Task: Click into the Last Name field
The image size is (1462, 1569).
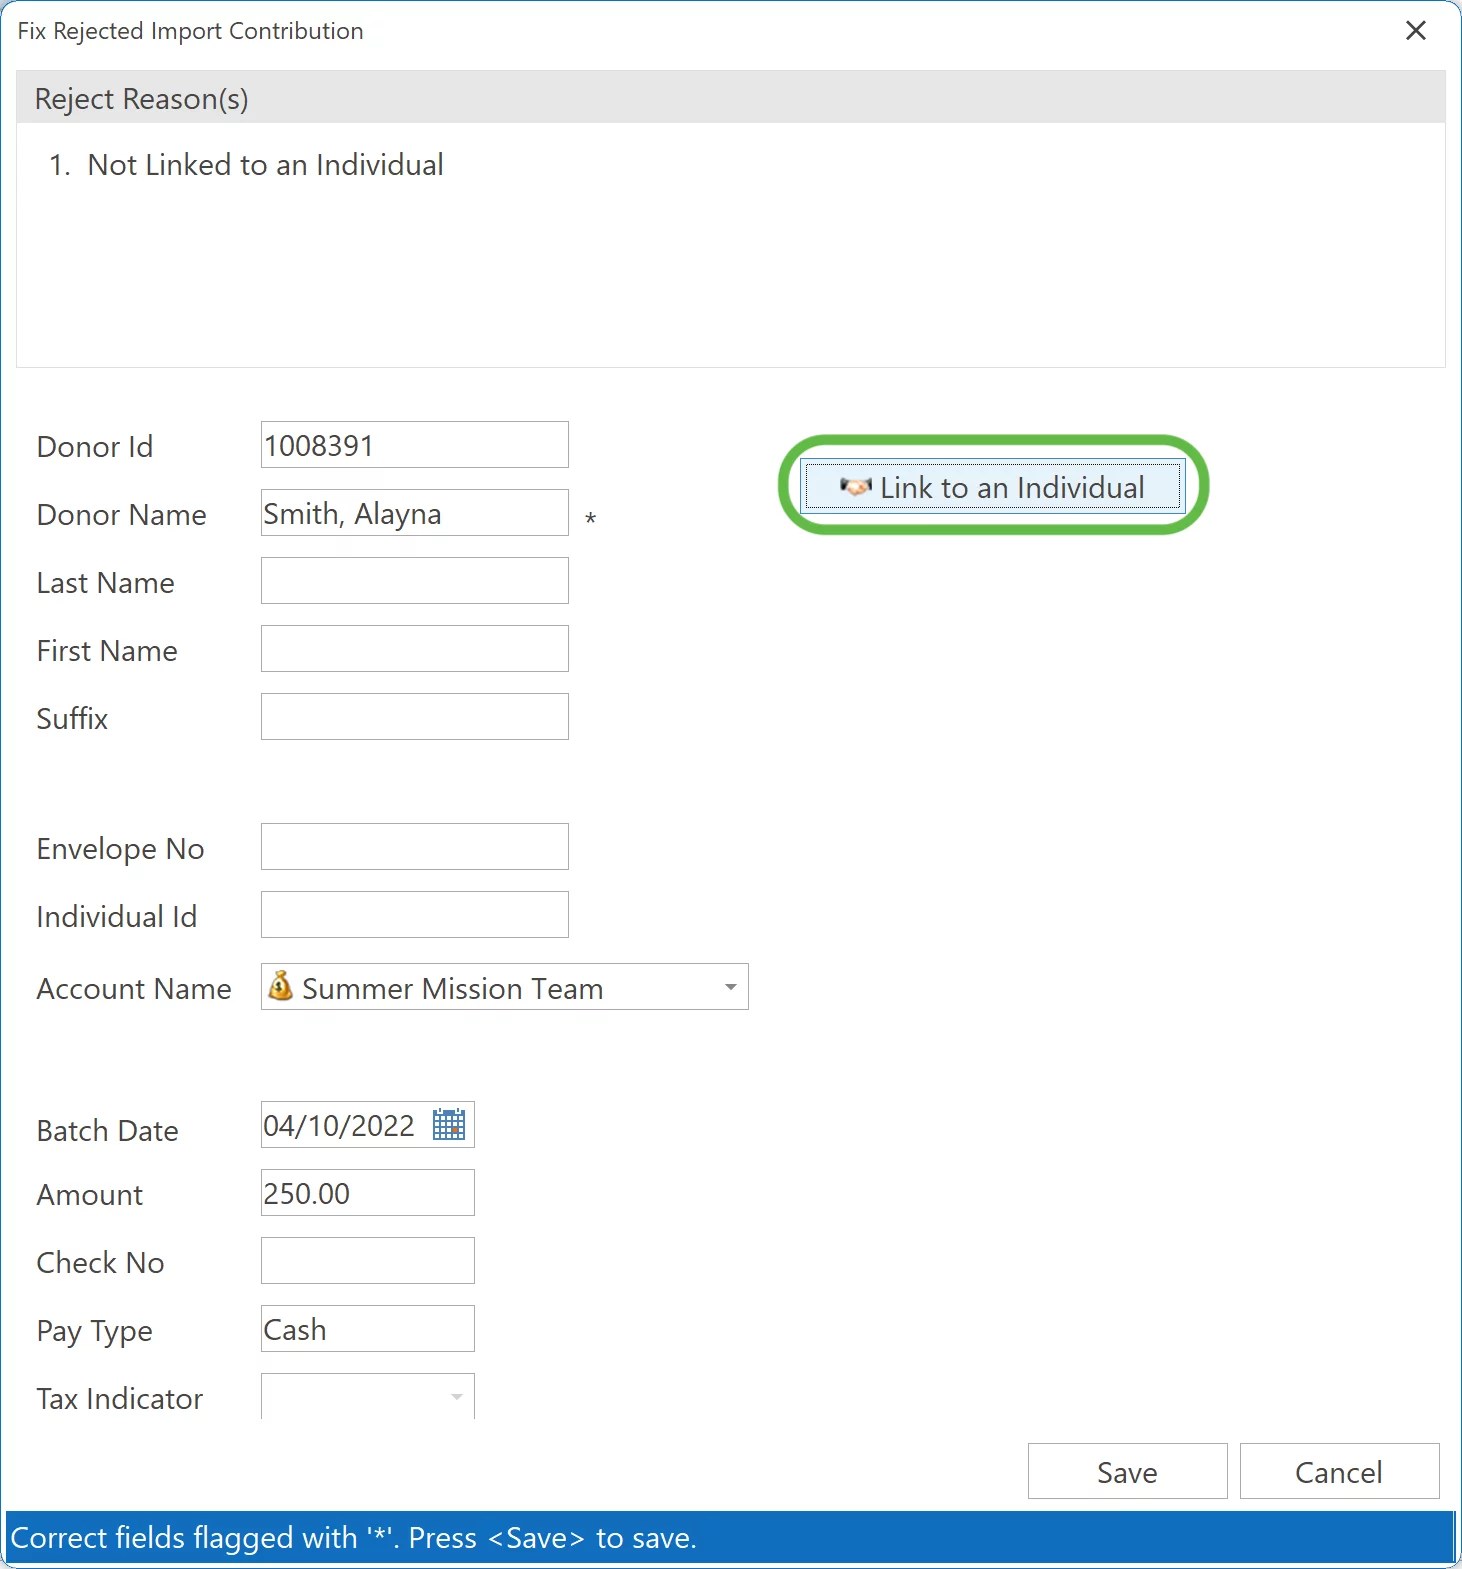Action: coord(415,581)
